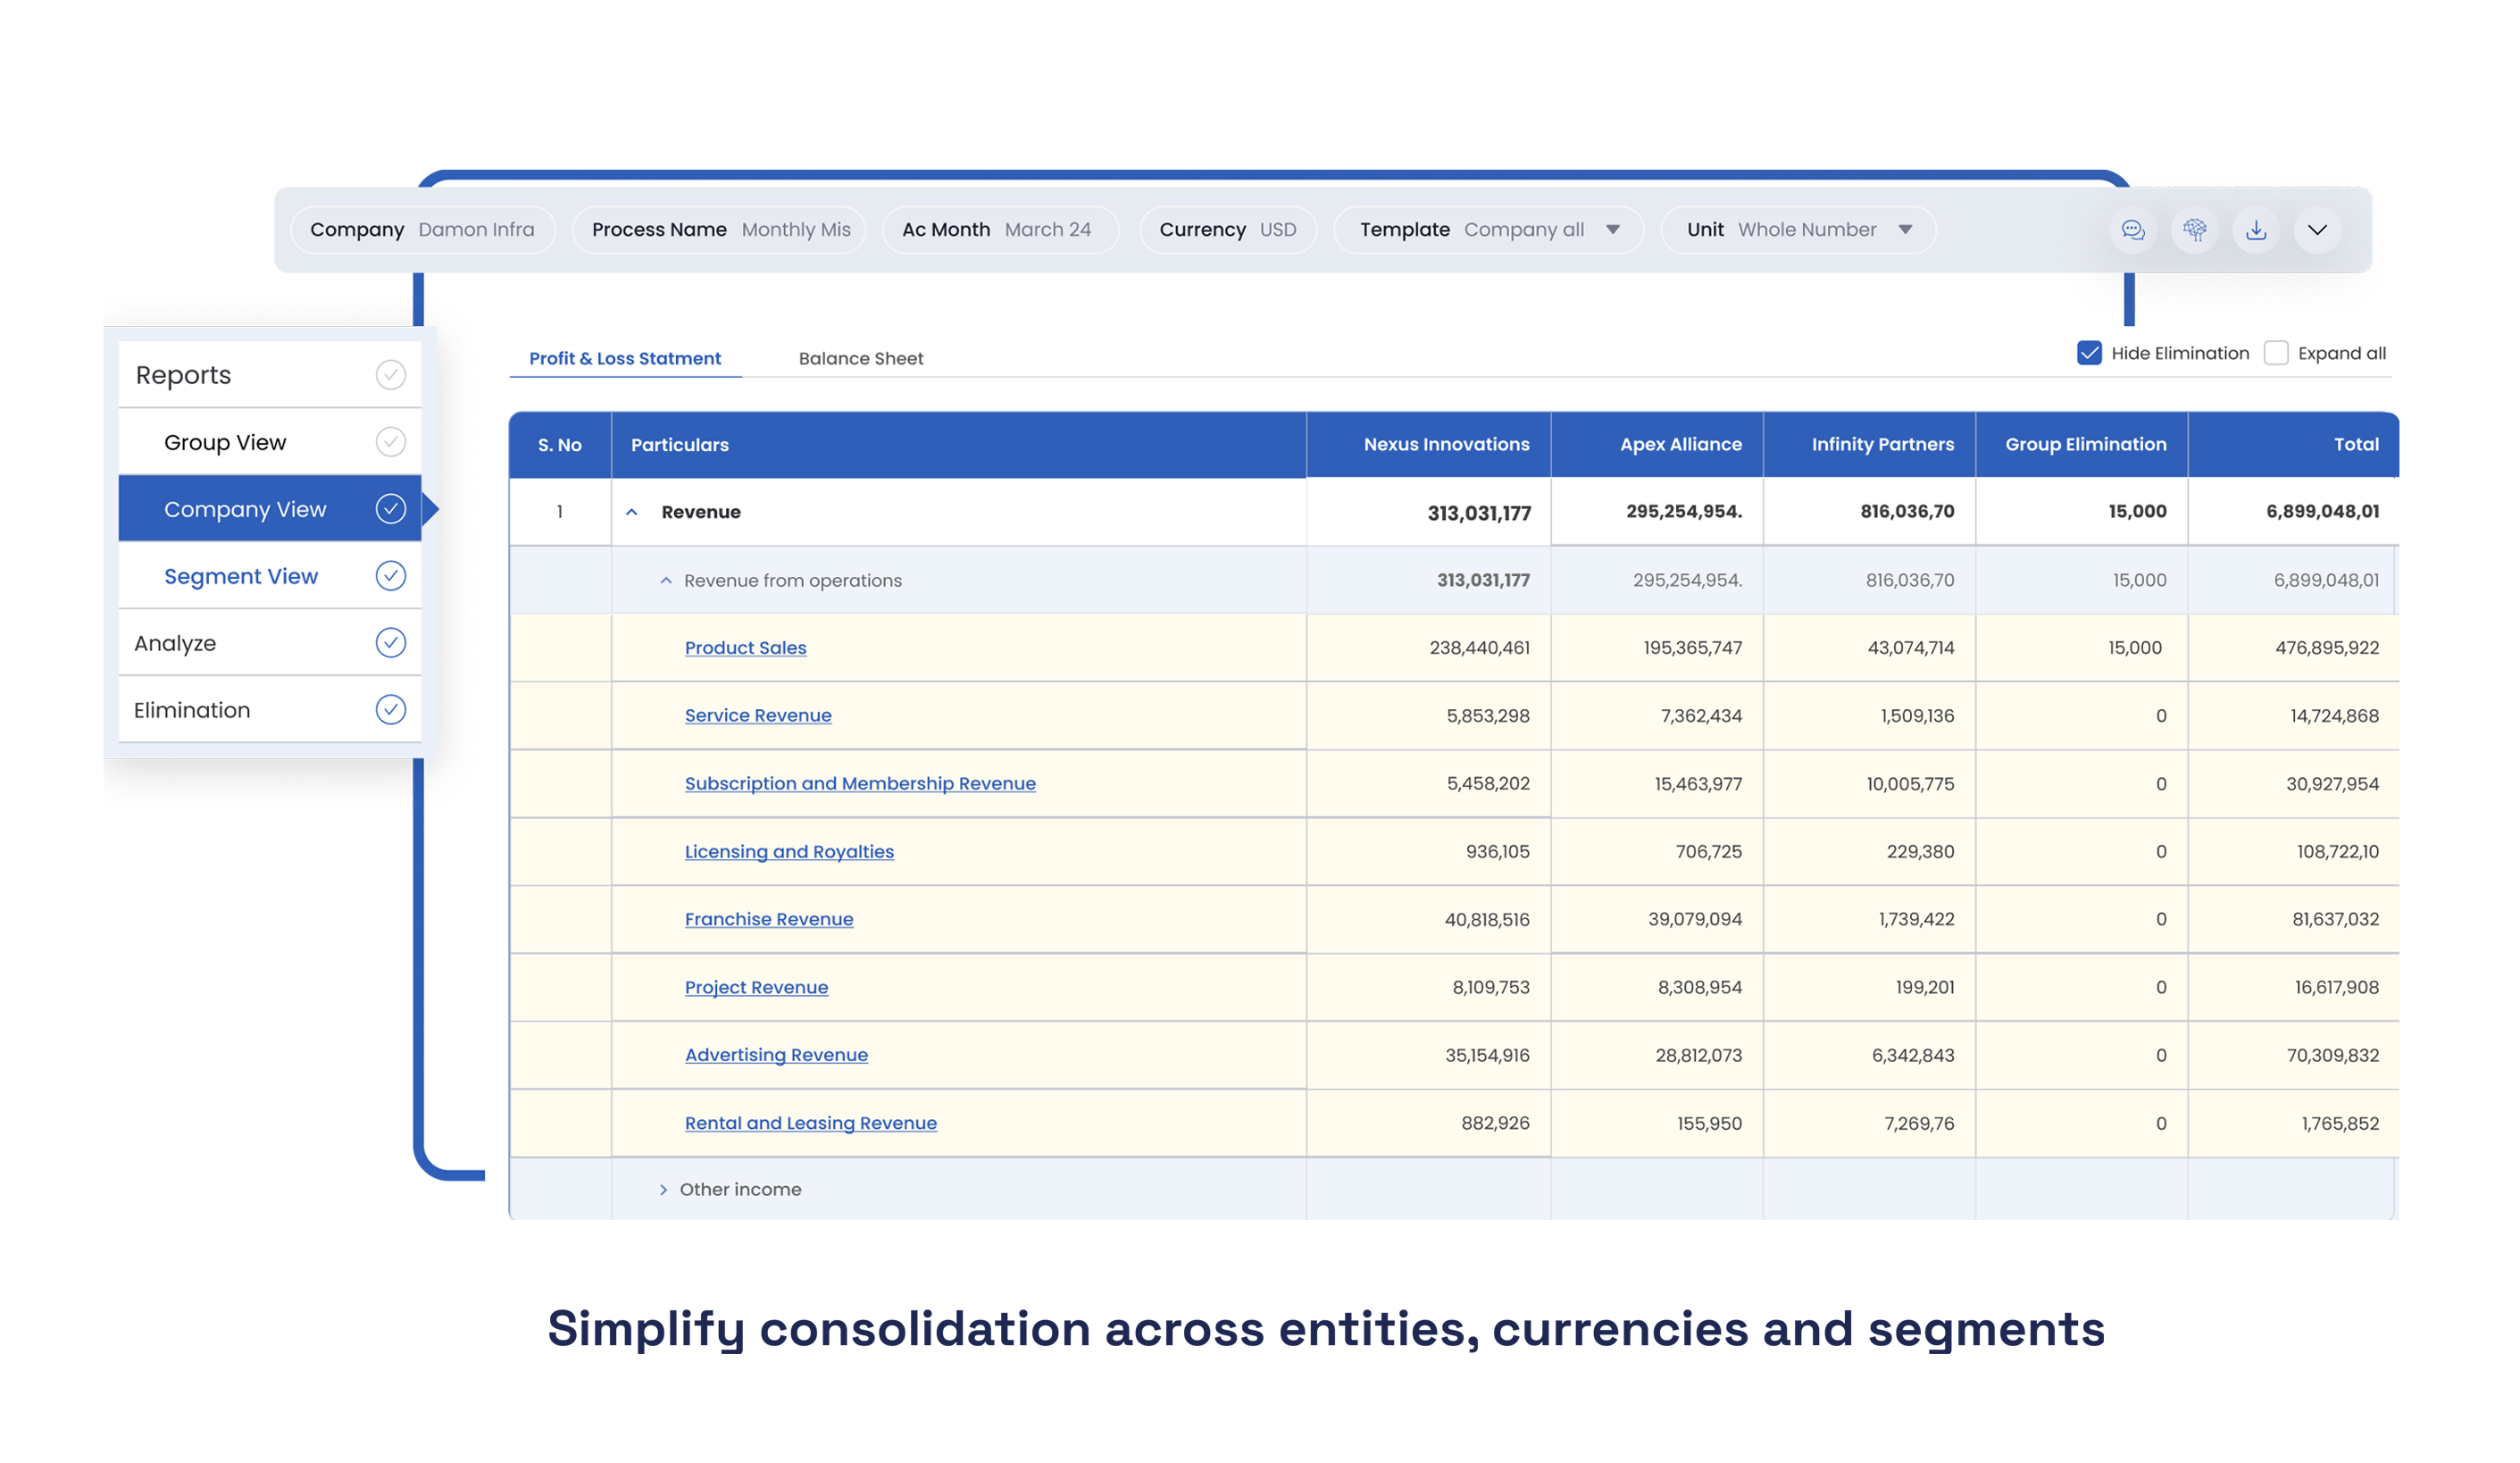Image resolution: width=2520 pixels, height=1463 pixels.
Task: Open the chat comments icon
Action: (x=2132, y=230)
